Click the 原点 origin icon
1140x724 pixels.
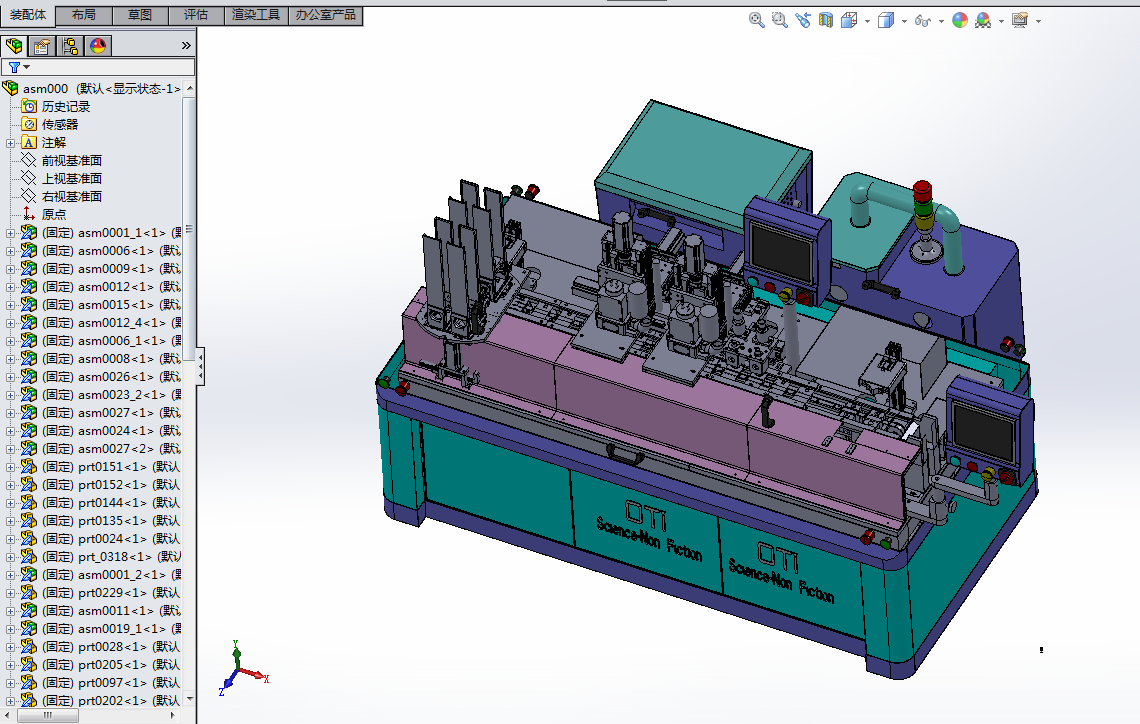coord(29,214)
